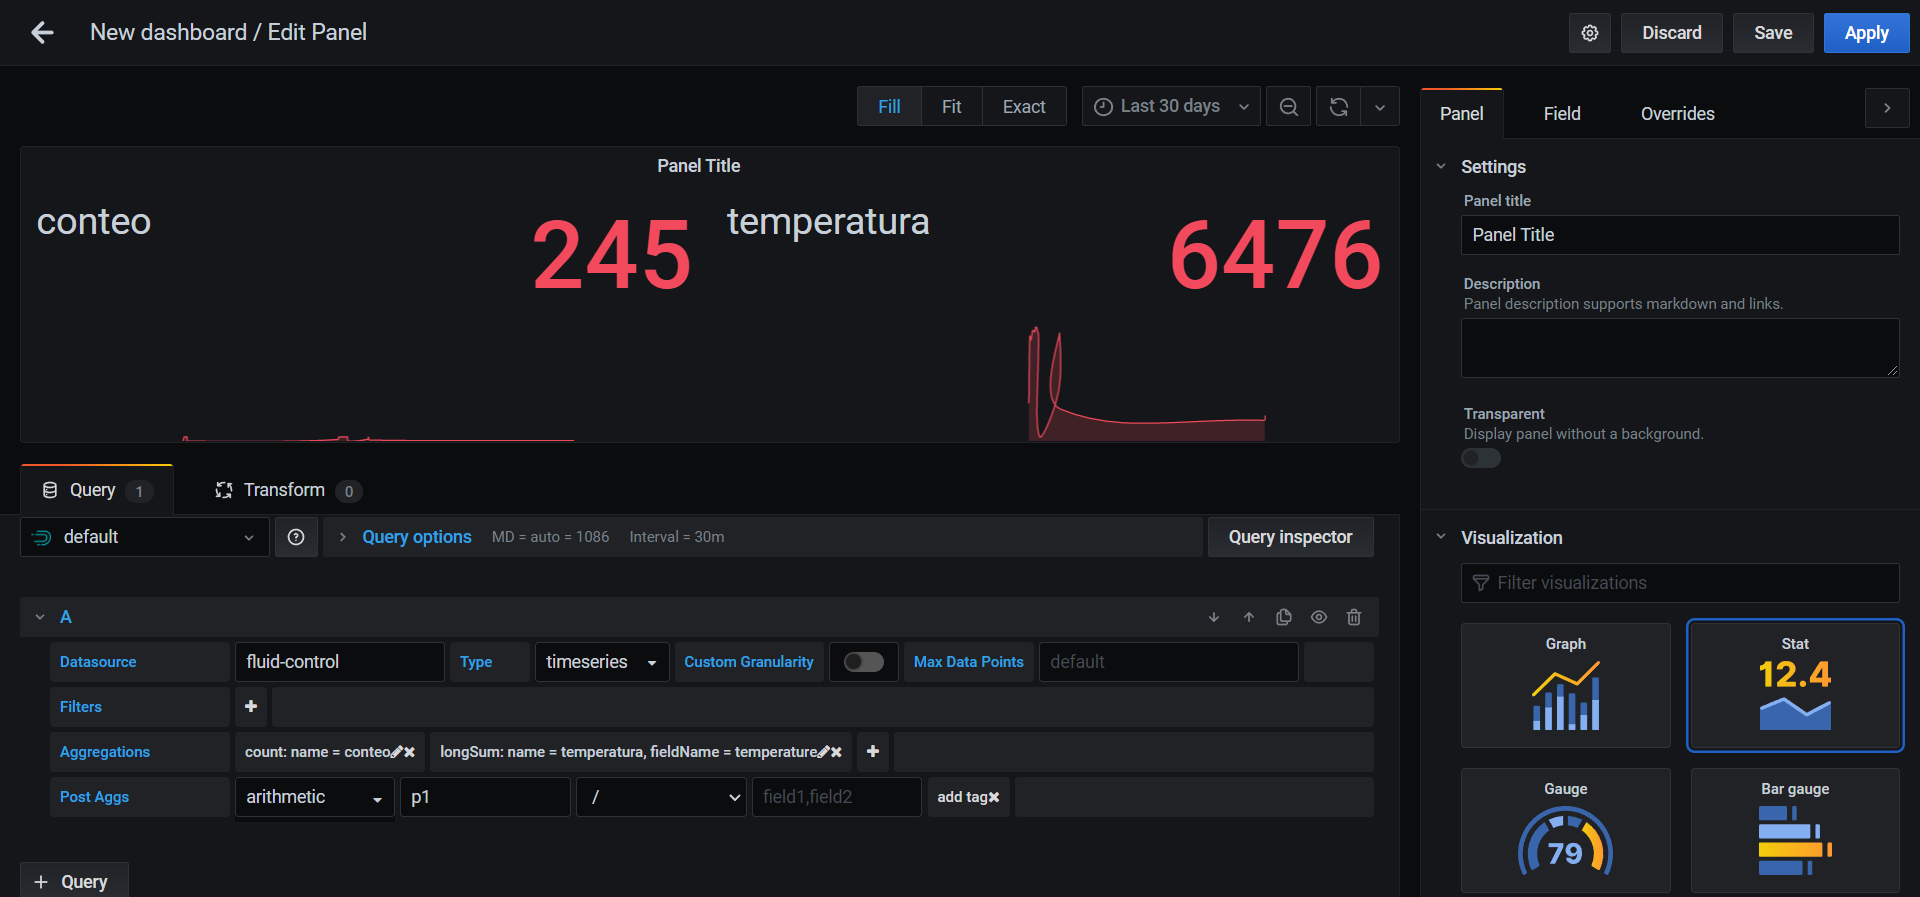1920x897 pixels.
Task: Refresh the dashboard with the refresh icon
Action: click(x=1339, y=107)
